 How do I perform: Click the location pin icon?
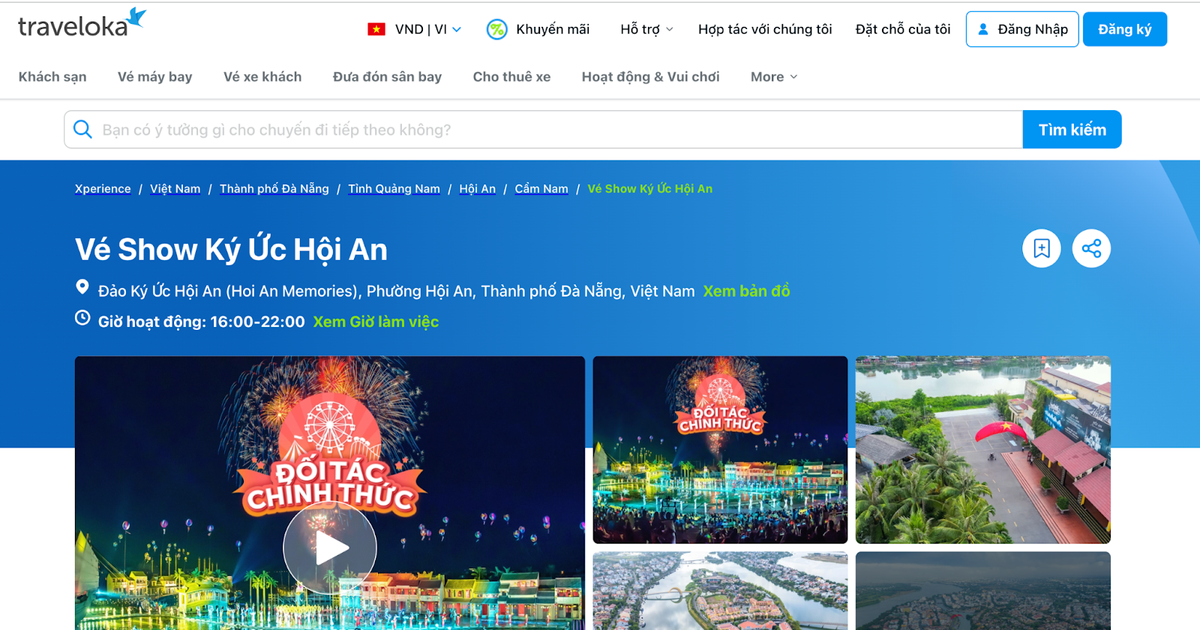83,288
